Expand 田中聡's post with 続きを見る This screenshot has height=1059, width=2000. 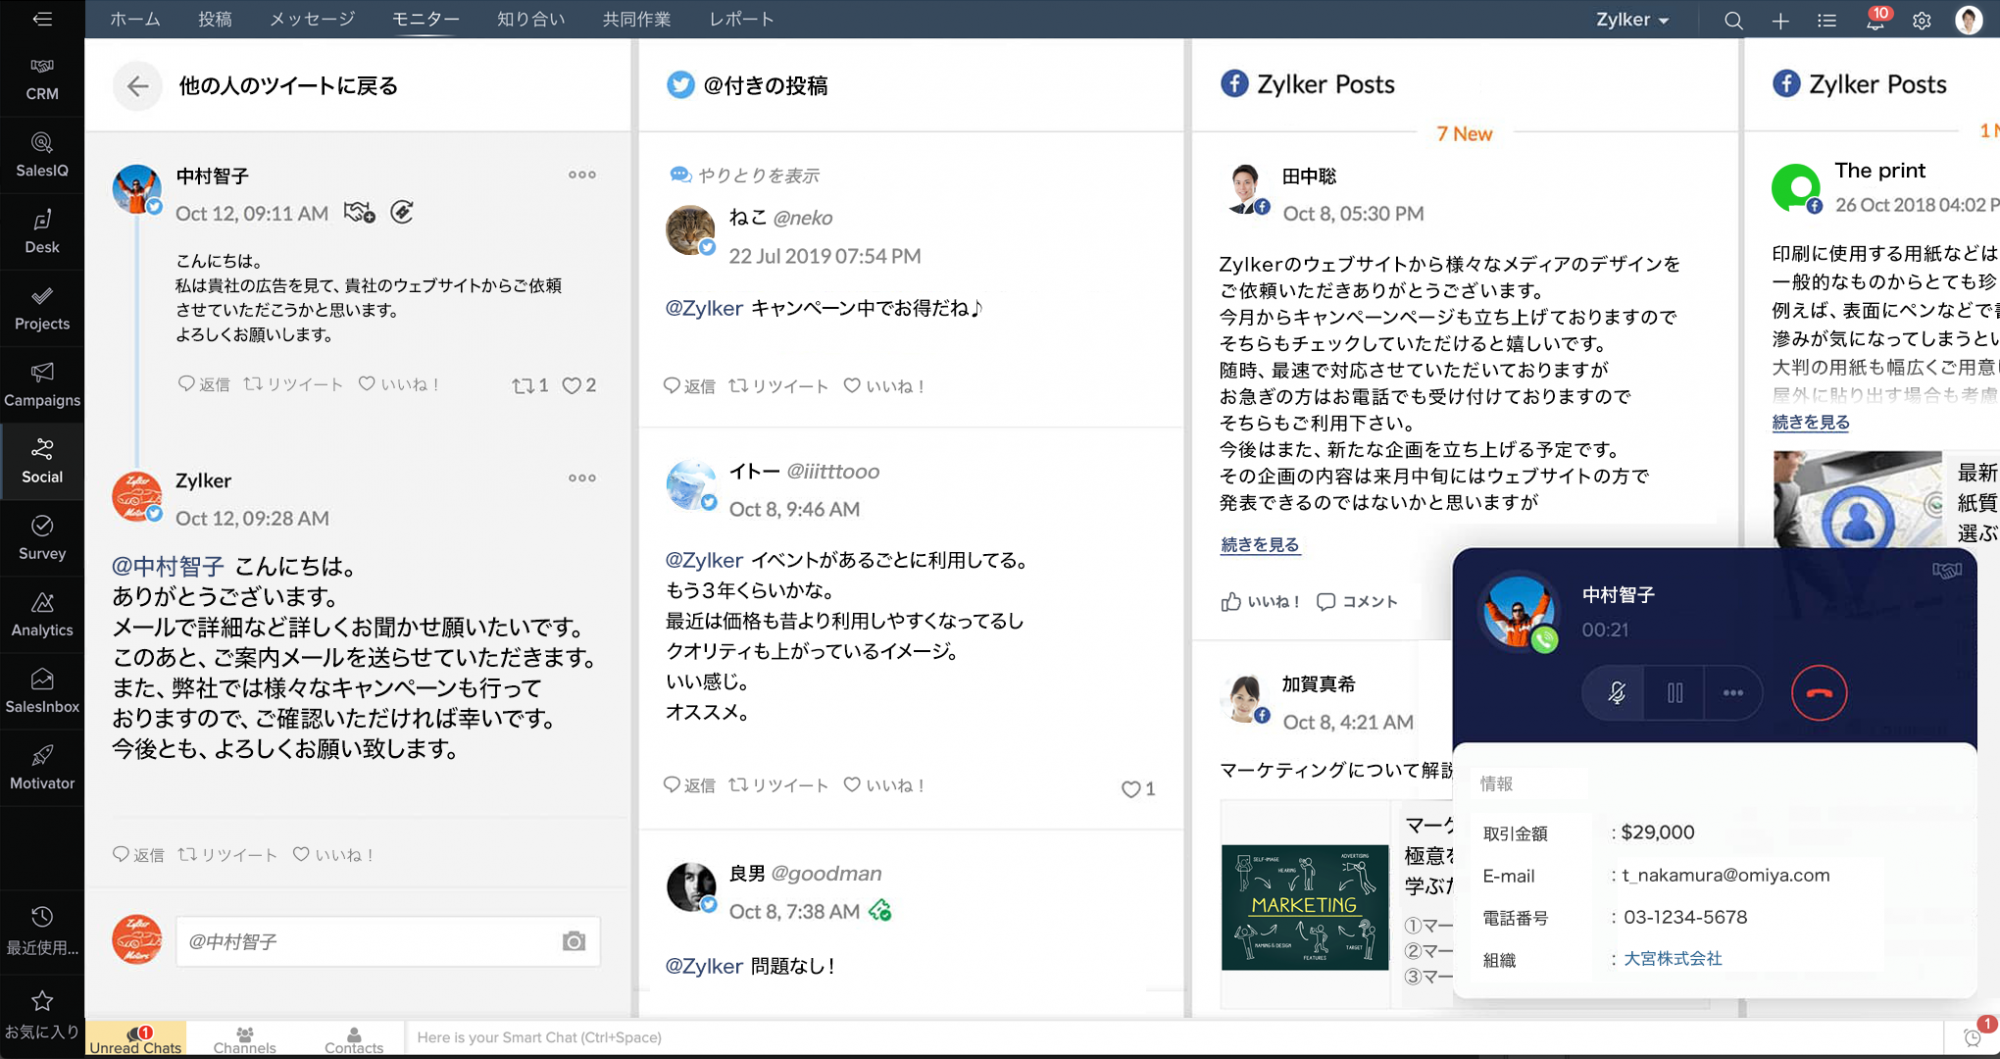click(1260, 545)
